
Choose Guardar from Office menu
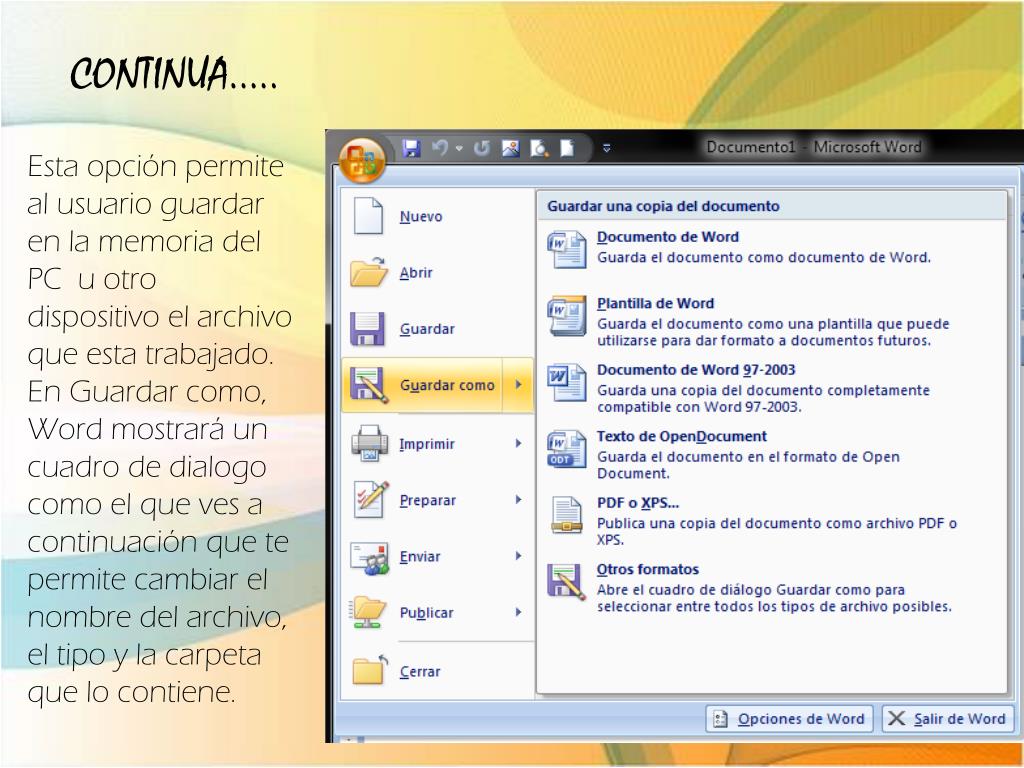coord(437,329)
